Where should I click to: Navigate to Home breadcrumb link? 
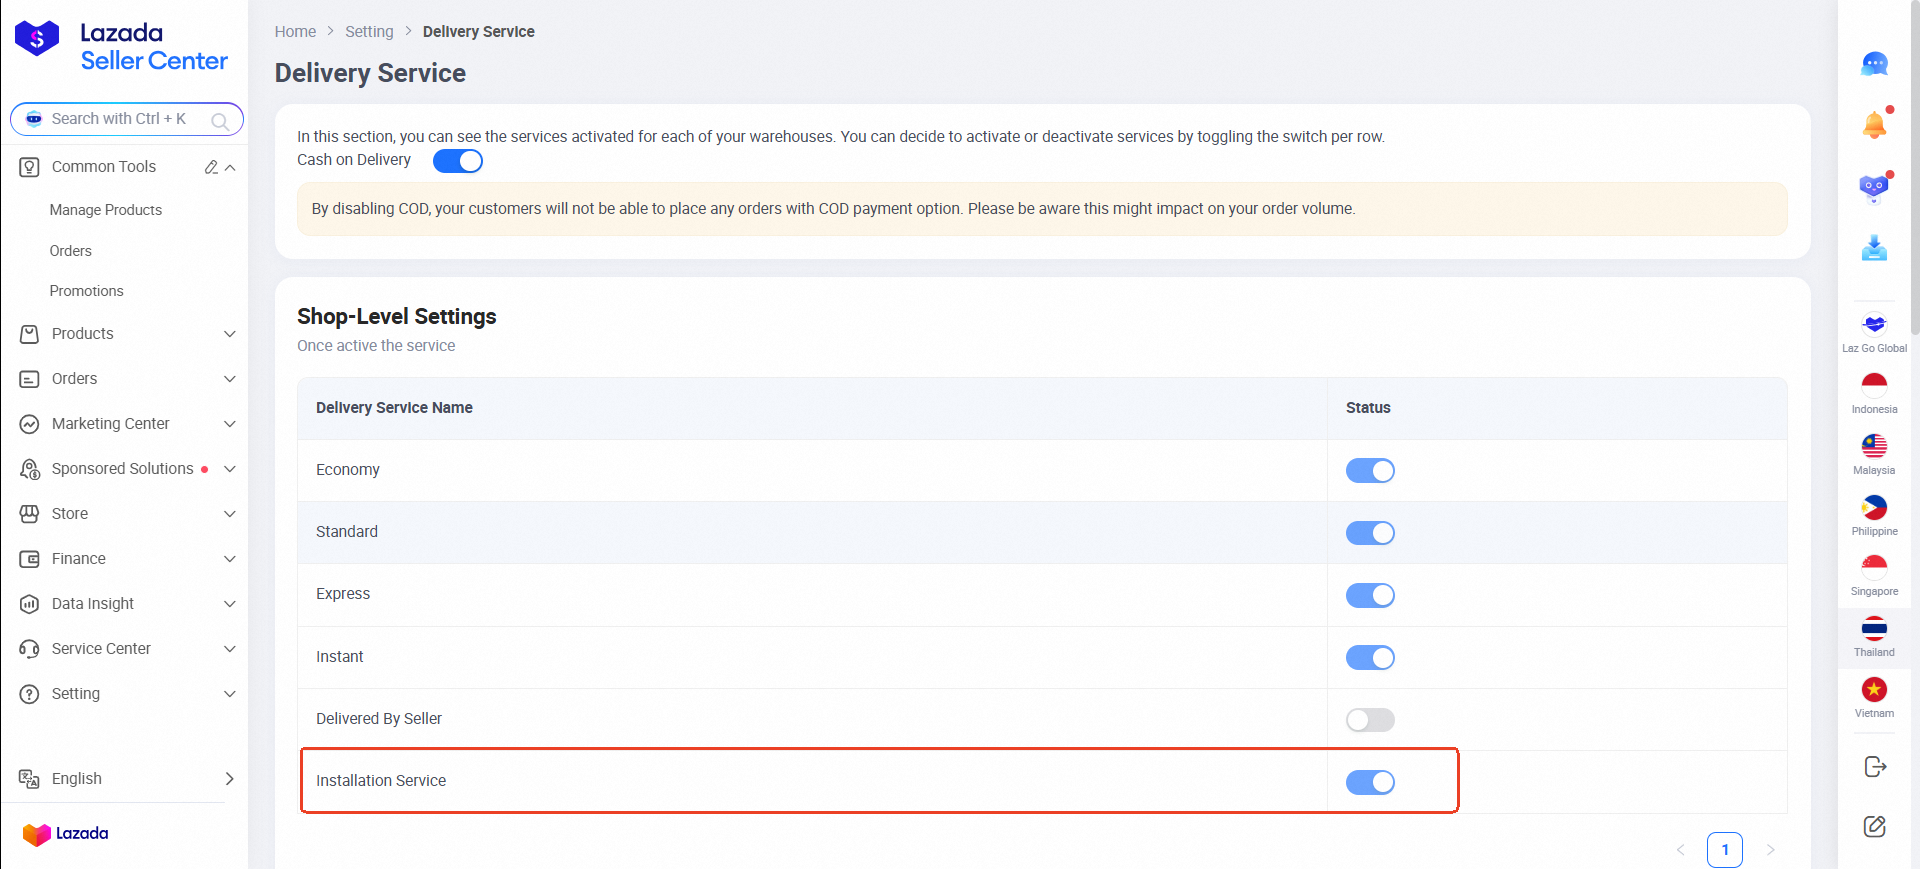point(295,32)
